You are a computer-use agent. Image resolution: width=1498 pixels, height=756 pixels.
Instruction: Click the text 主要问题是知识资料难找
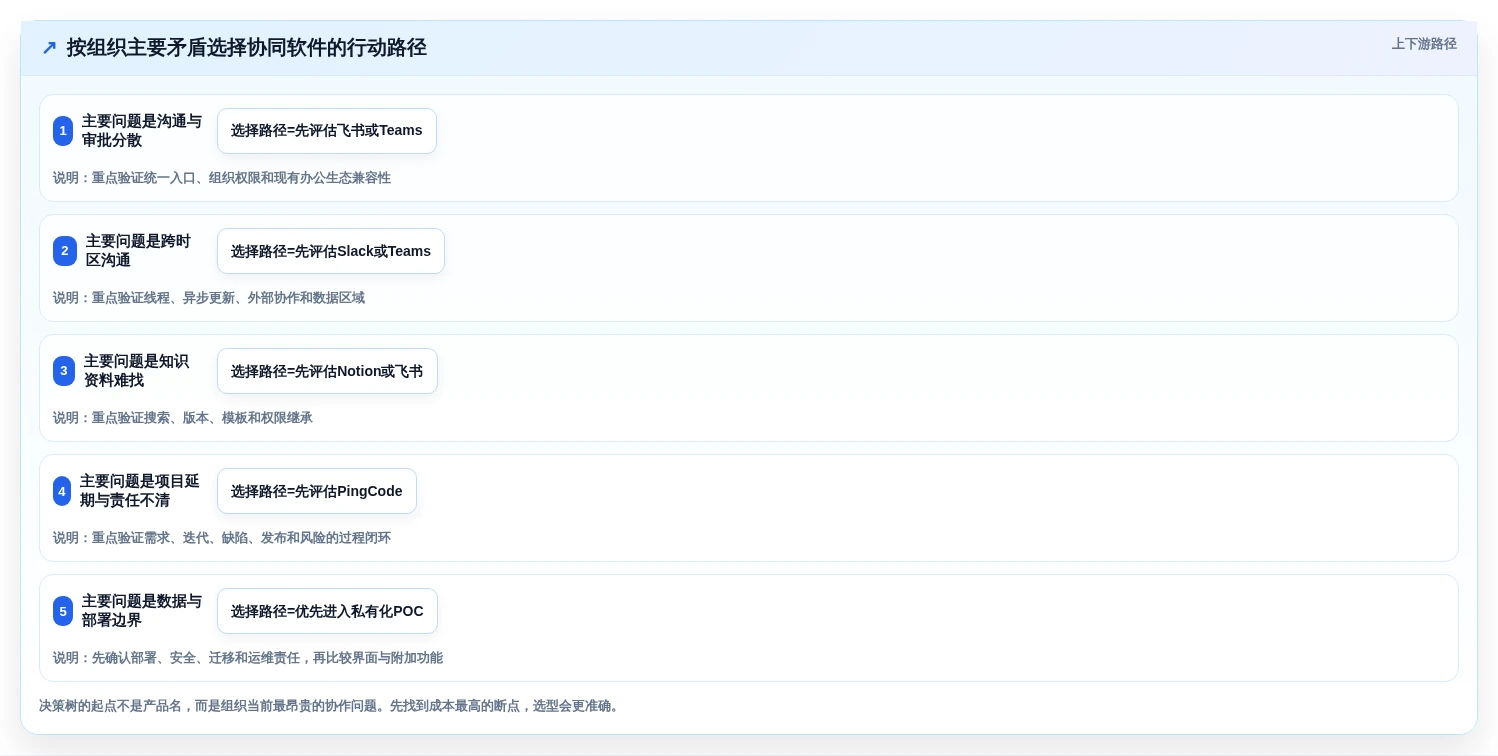136,371
